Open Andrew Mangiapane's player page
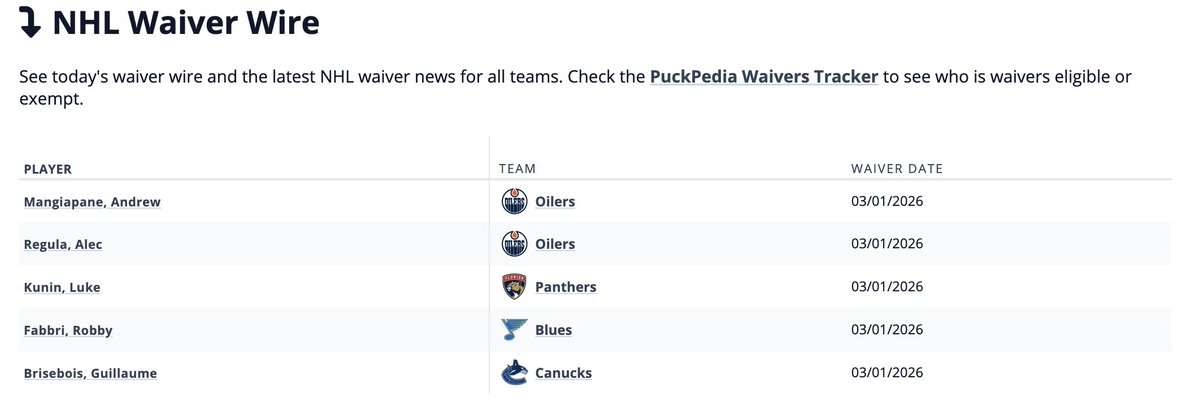Viewport: 1200px width, 405px height. [92, 202]
